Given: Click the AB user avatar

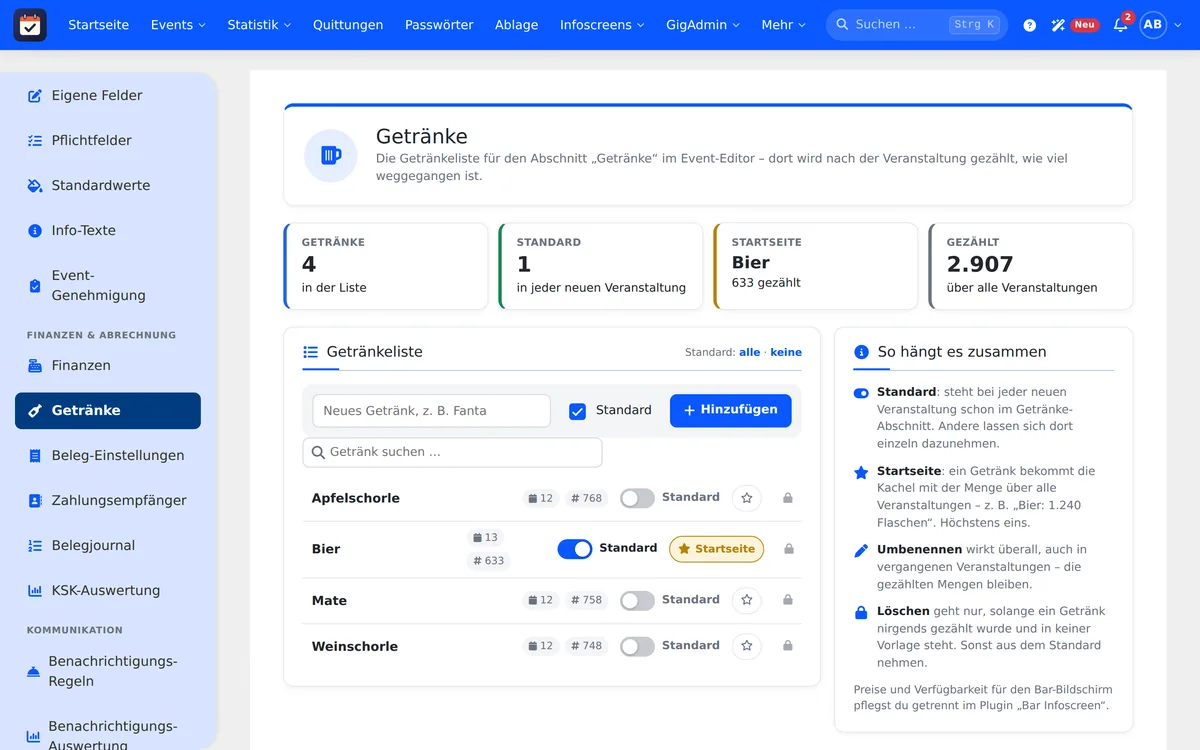Looking at the screenshot, I should [1153, 25].
